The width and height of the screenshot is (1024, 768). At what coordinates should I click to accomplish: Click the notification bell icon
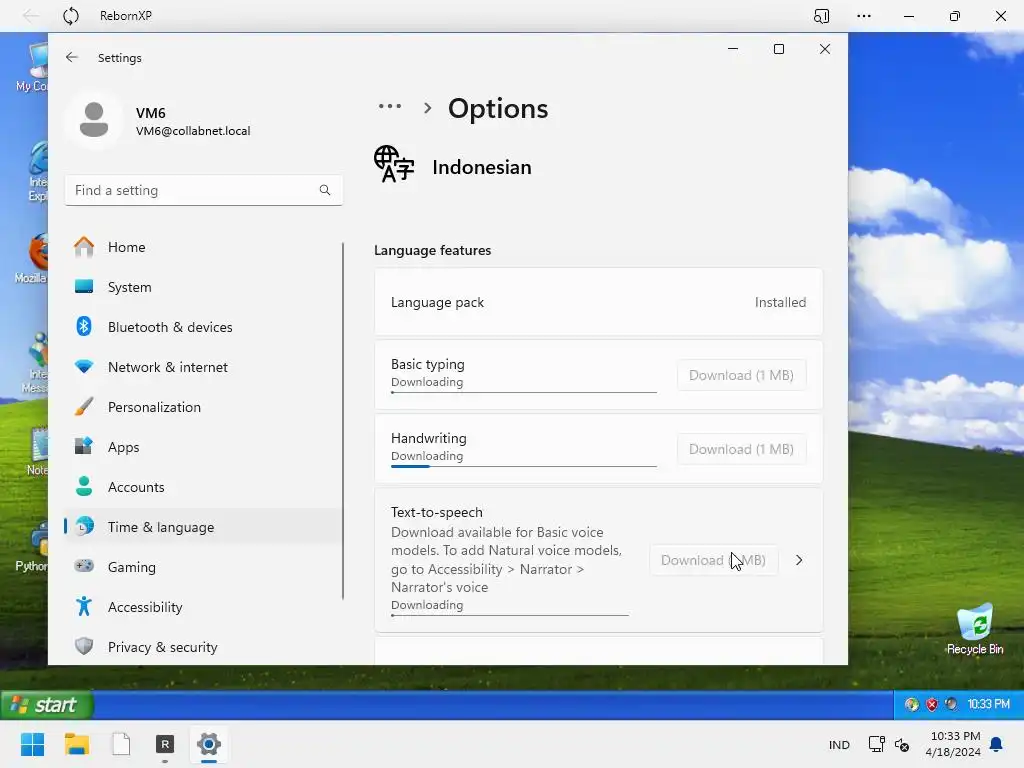point(996,744)
